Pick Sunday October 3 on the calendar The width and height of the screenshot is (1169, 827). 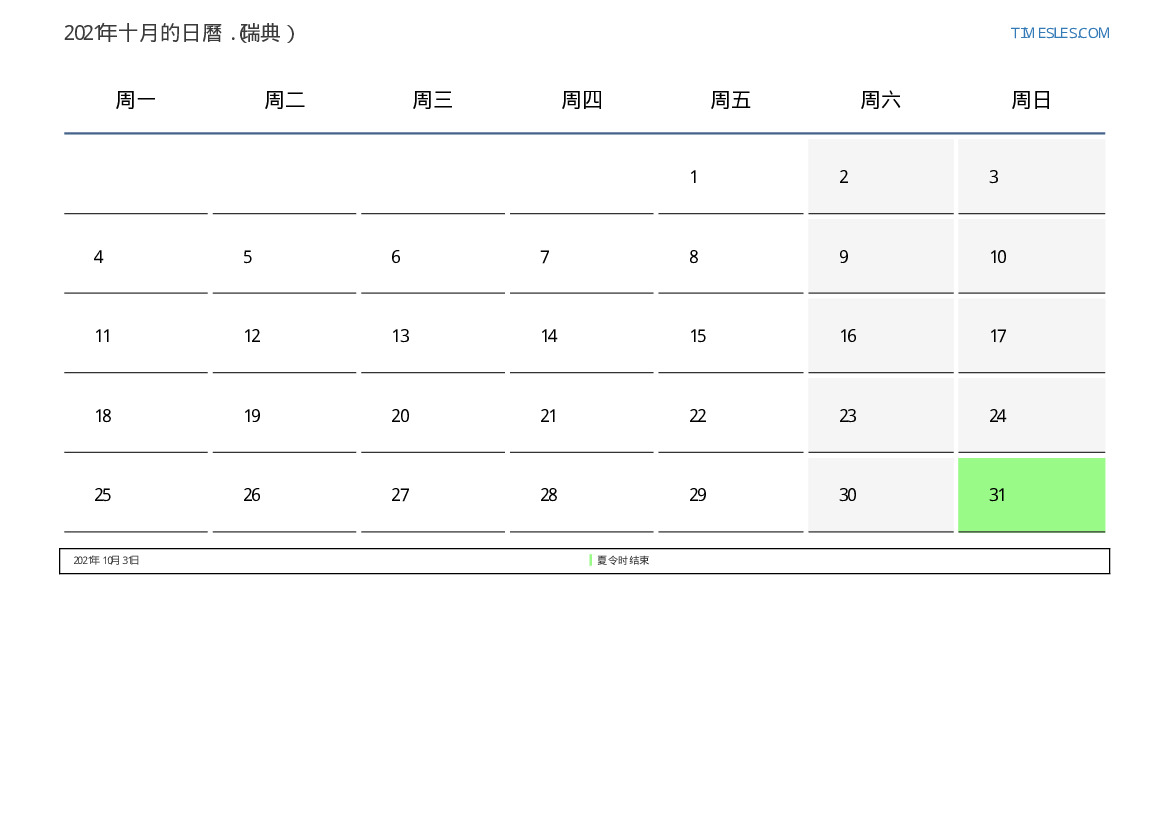coord(1031,177)
